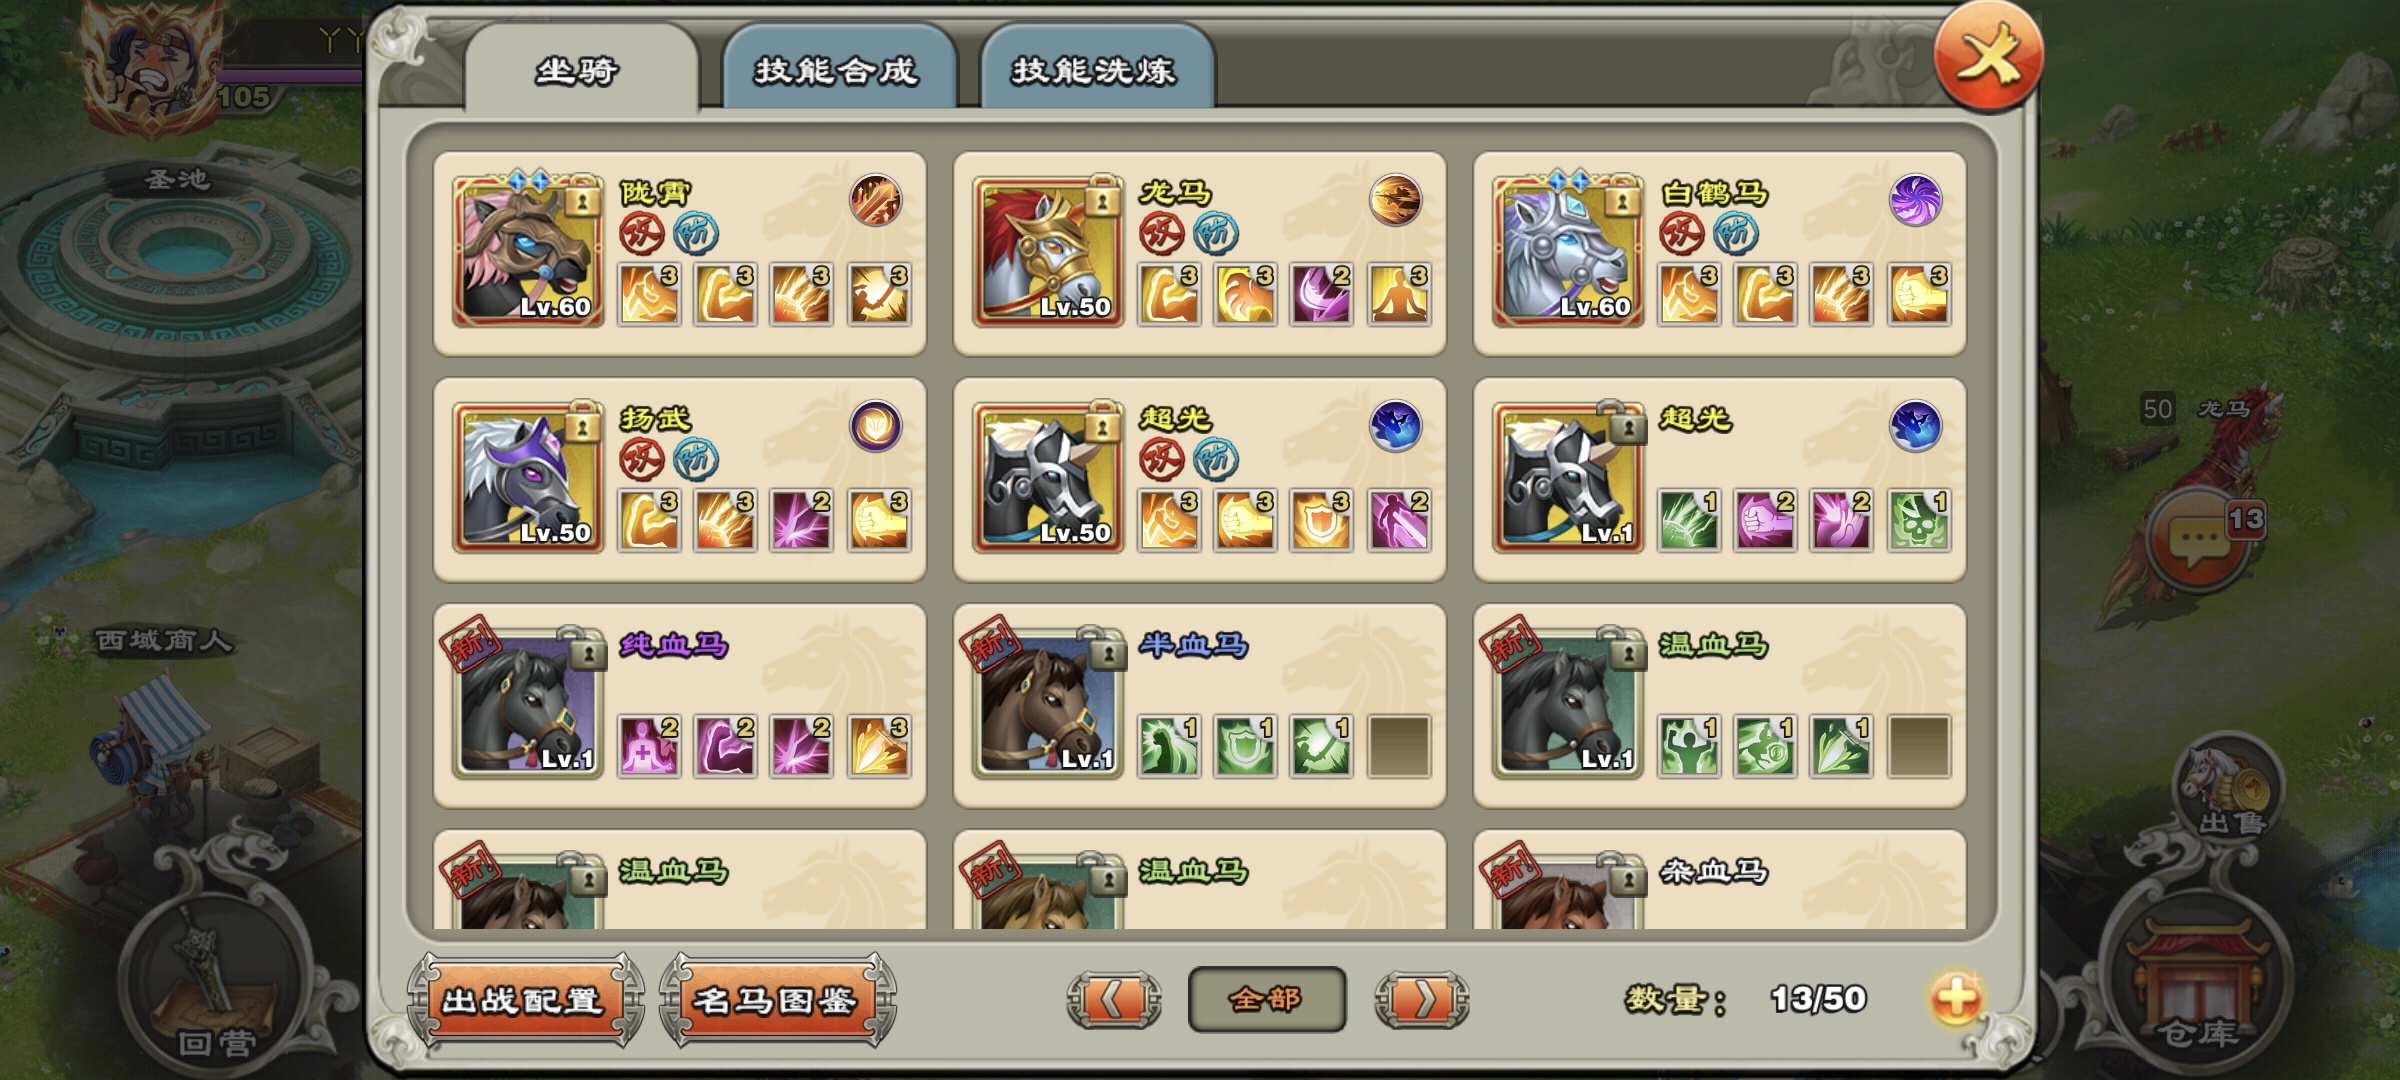Click the 出战配置 button
The width and height of the screenshot is (2400, 1080).
(x=524, y=1000)
